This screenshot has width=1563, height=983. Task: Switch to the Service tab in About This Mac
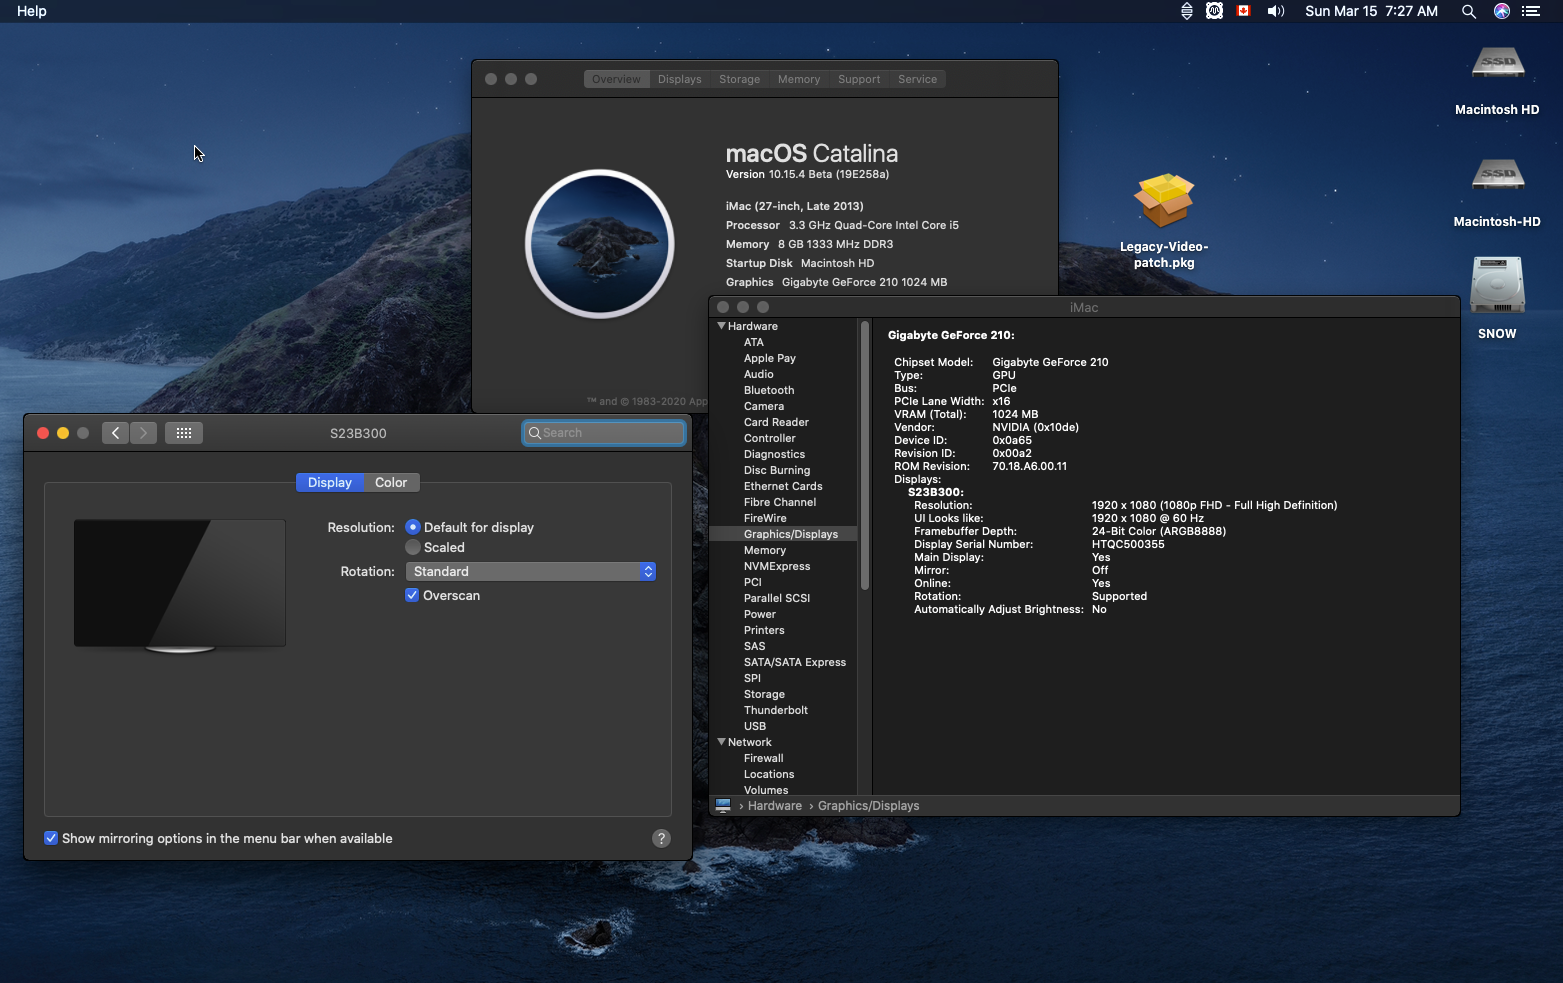[x=918, y=79]
